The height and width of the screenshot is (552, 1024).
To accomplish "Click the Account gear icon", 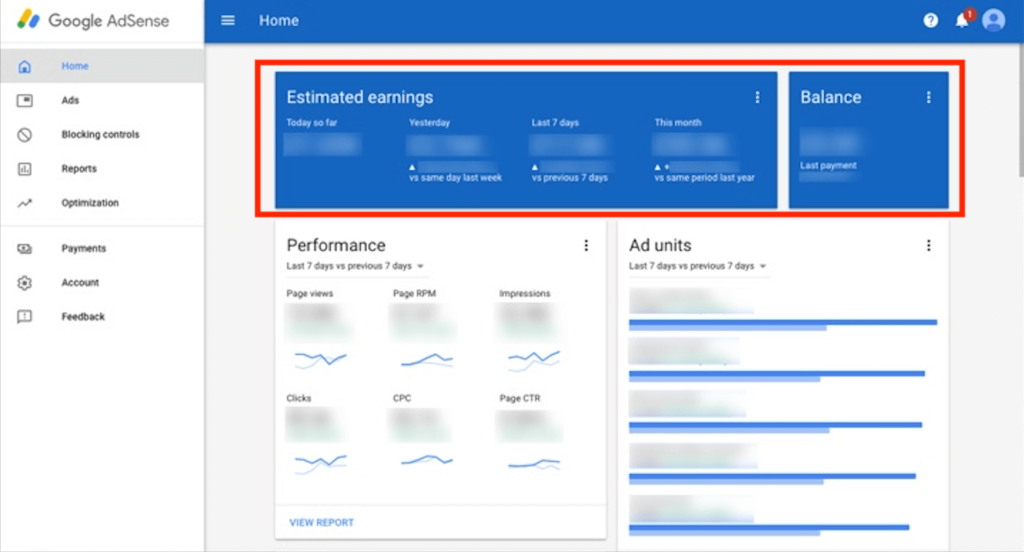I will click(x=25, y=283).
